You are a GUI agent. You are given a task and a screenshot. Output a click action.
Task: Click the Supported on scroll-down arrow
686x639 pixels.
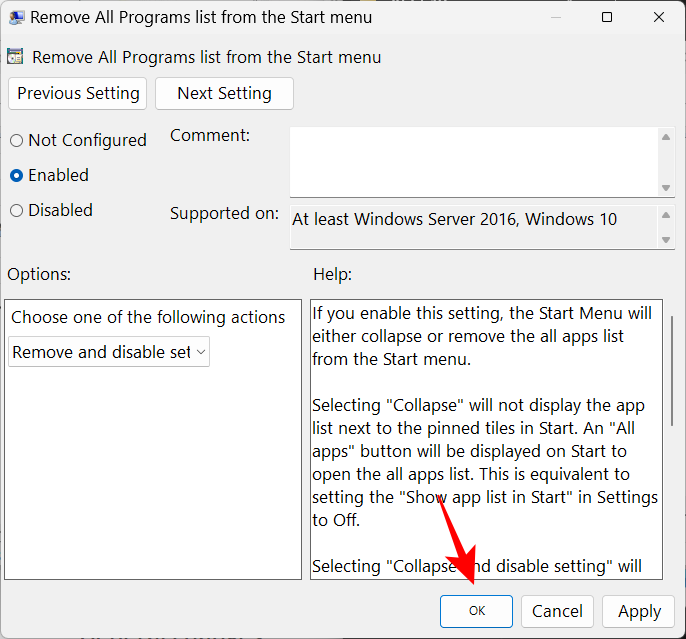tap(666, 240)
